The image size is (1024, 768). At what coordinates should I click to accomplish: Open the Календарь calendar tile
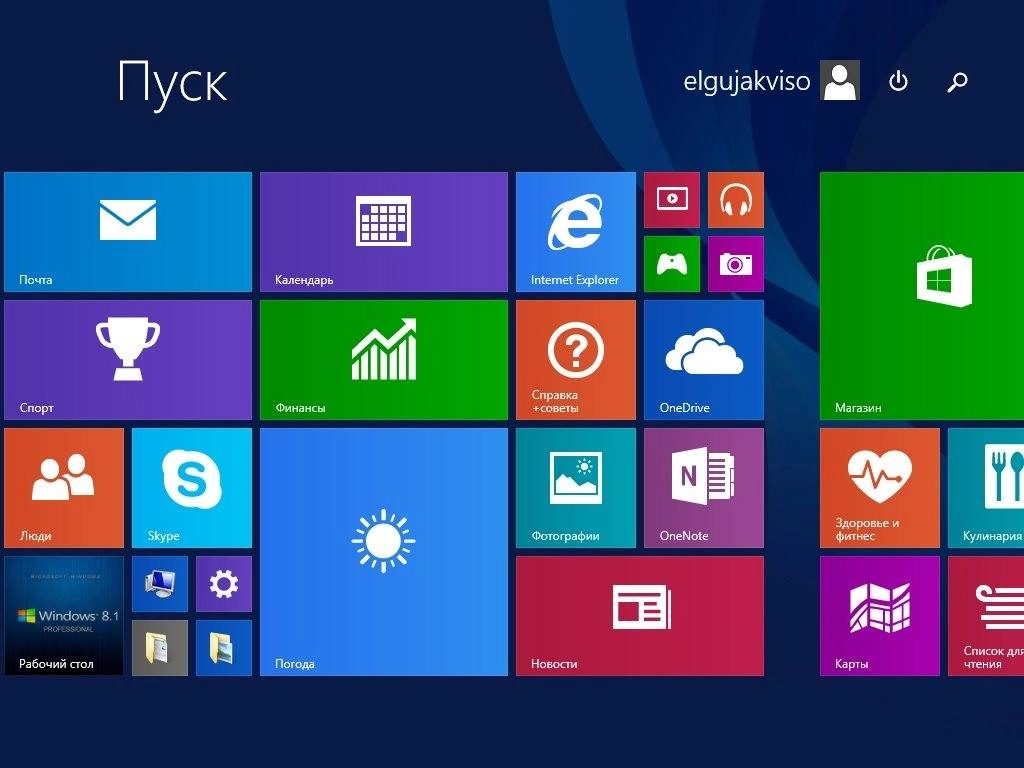tap(384, 232)
